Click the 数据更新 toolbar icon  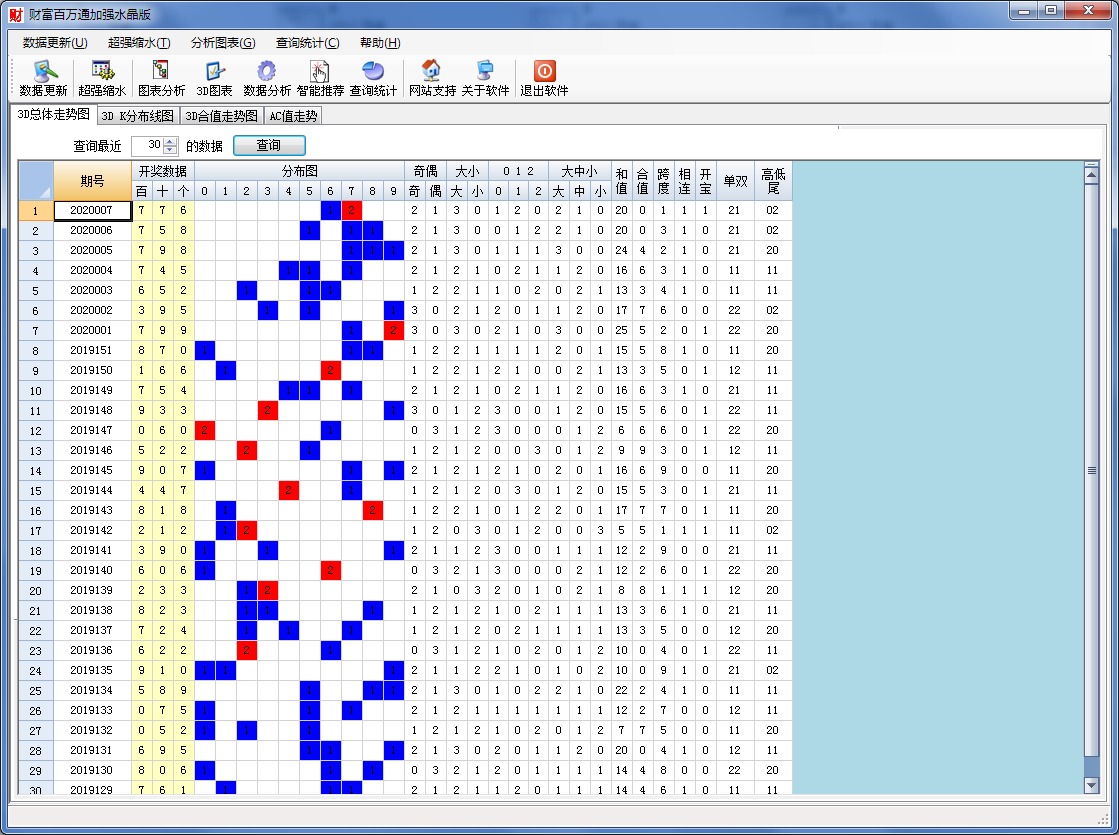point(43,72)
